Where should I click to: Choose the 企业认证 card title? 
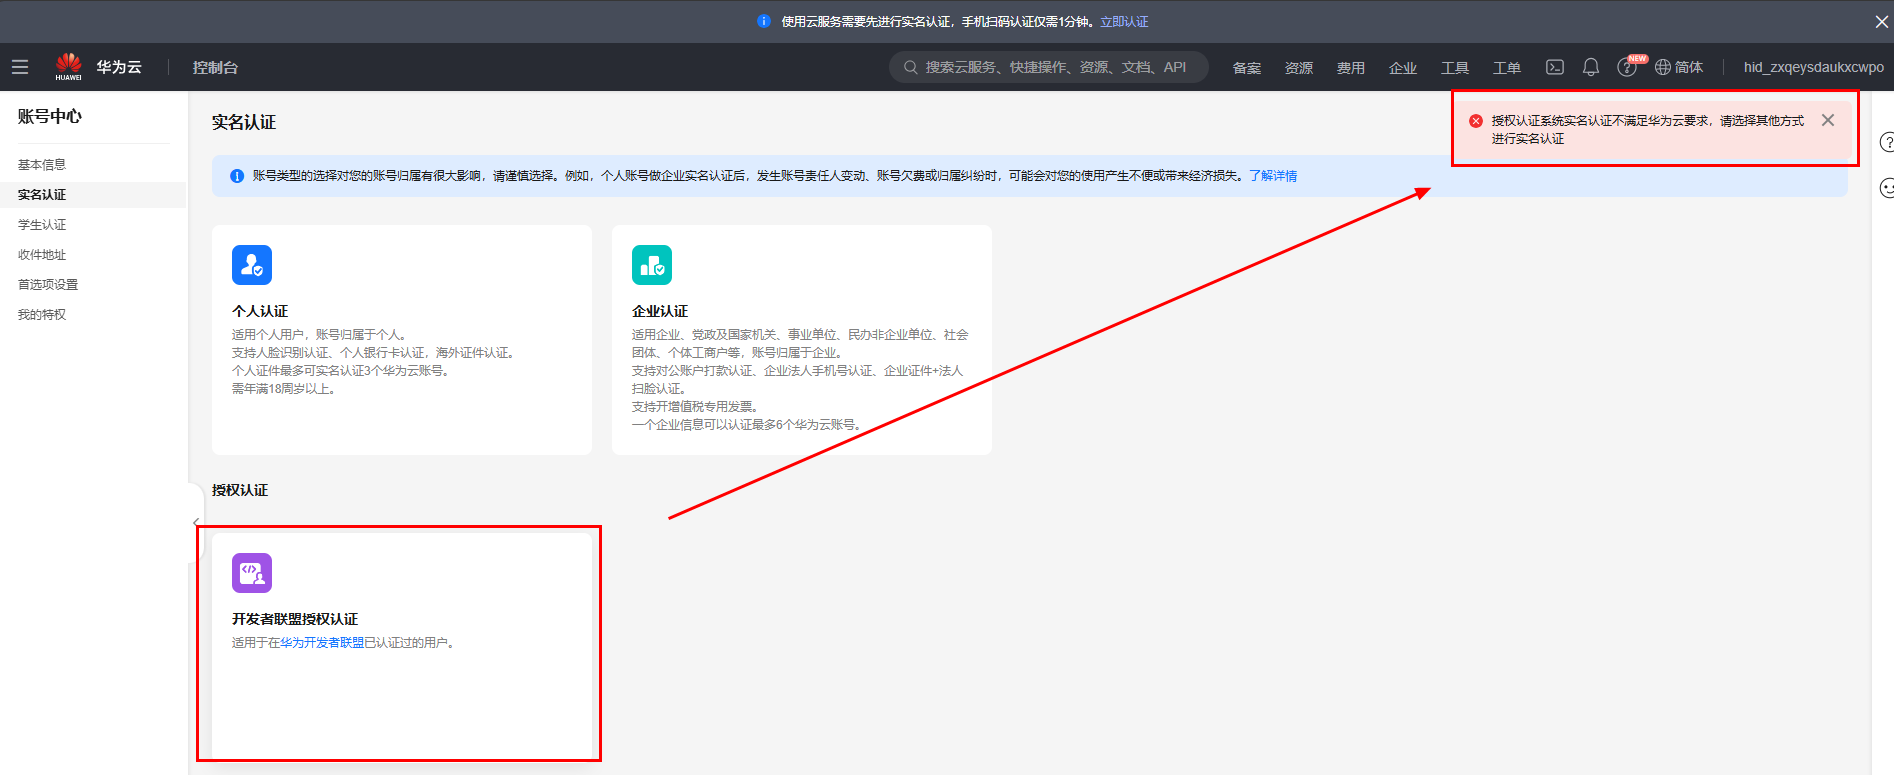click(660, 311)
